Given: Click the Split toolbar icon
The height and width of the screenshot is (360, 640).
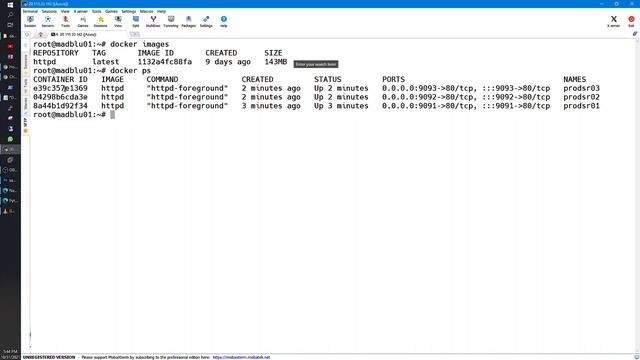Looking at the screenshot, I should (x=136, y=21).
